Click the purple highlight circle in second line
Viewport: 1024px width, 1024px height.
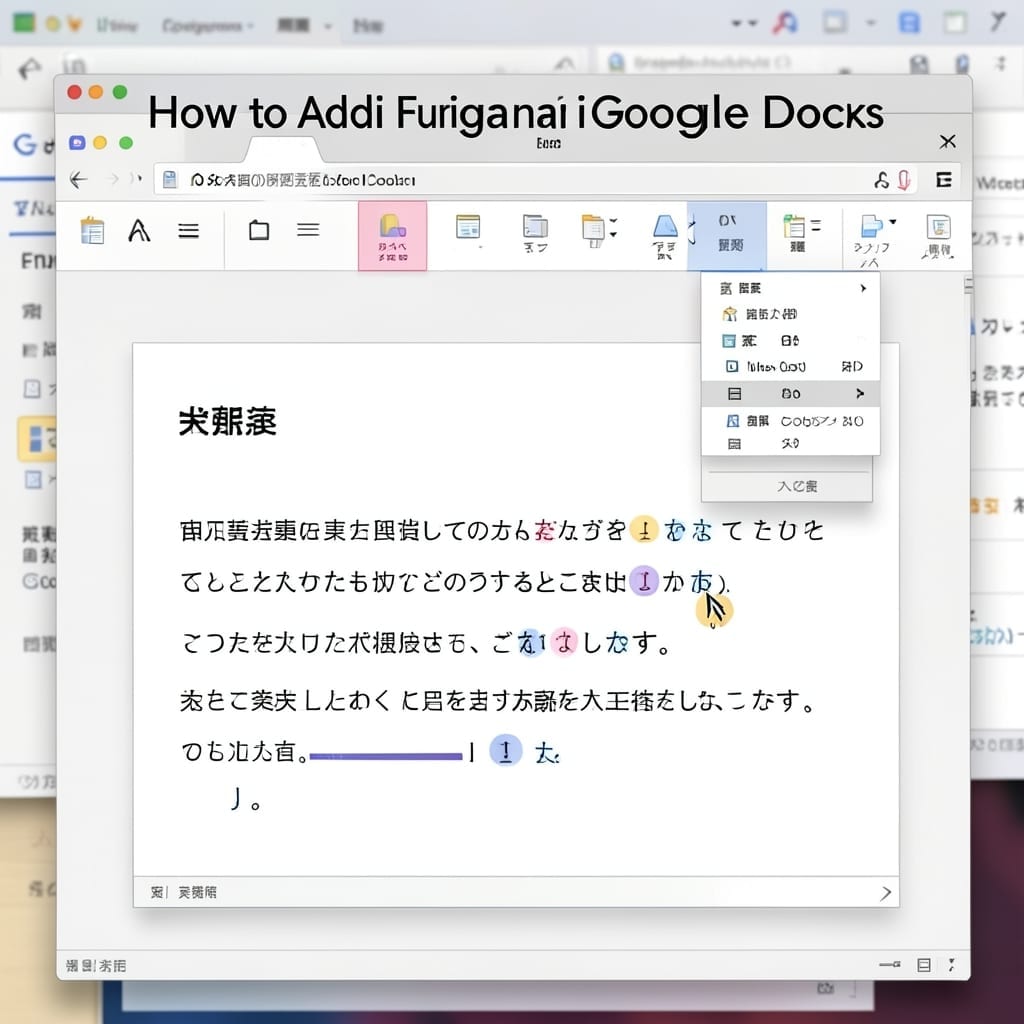pos(645,581)
